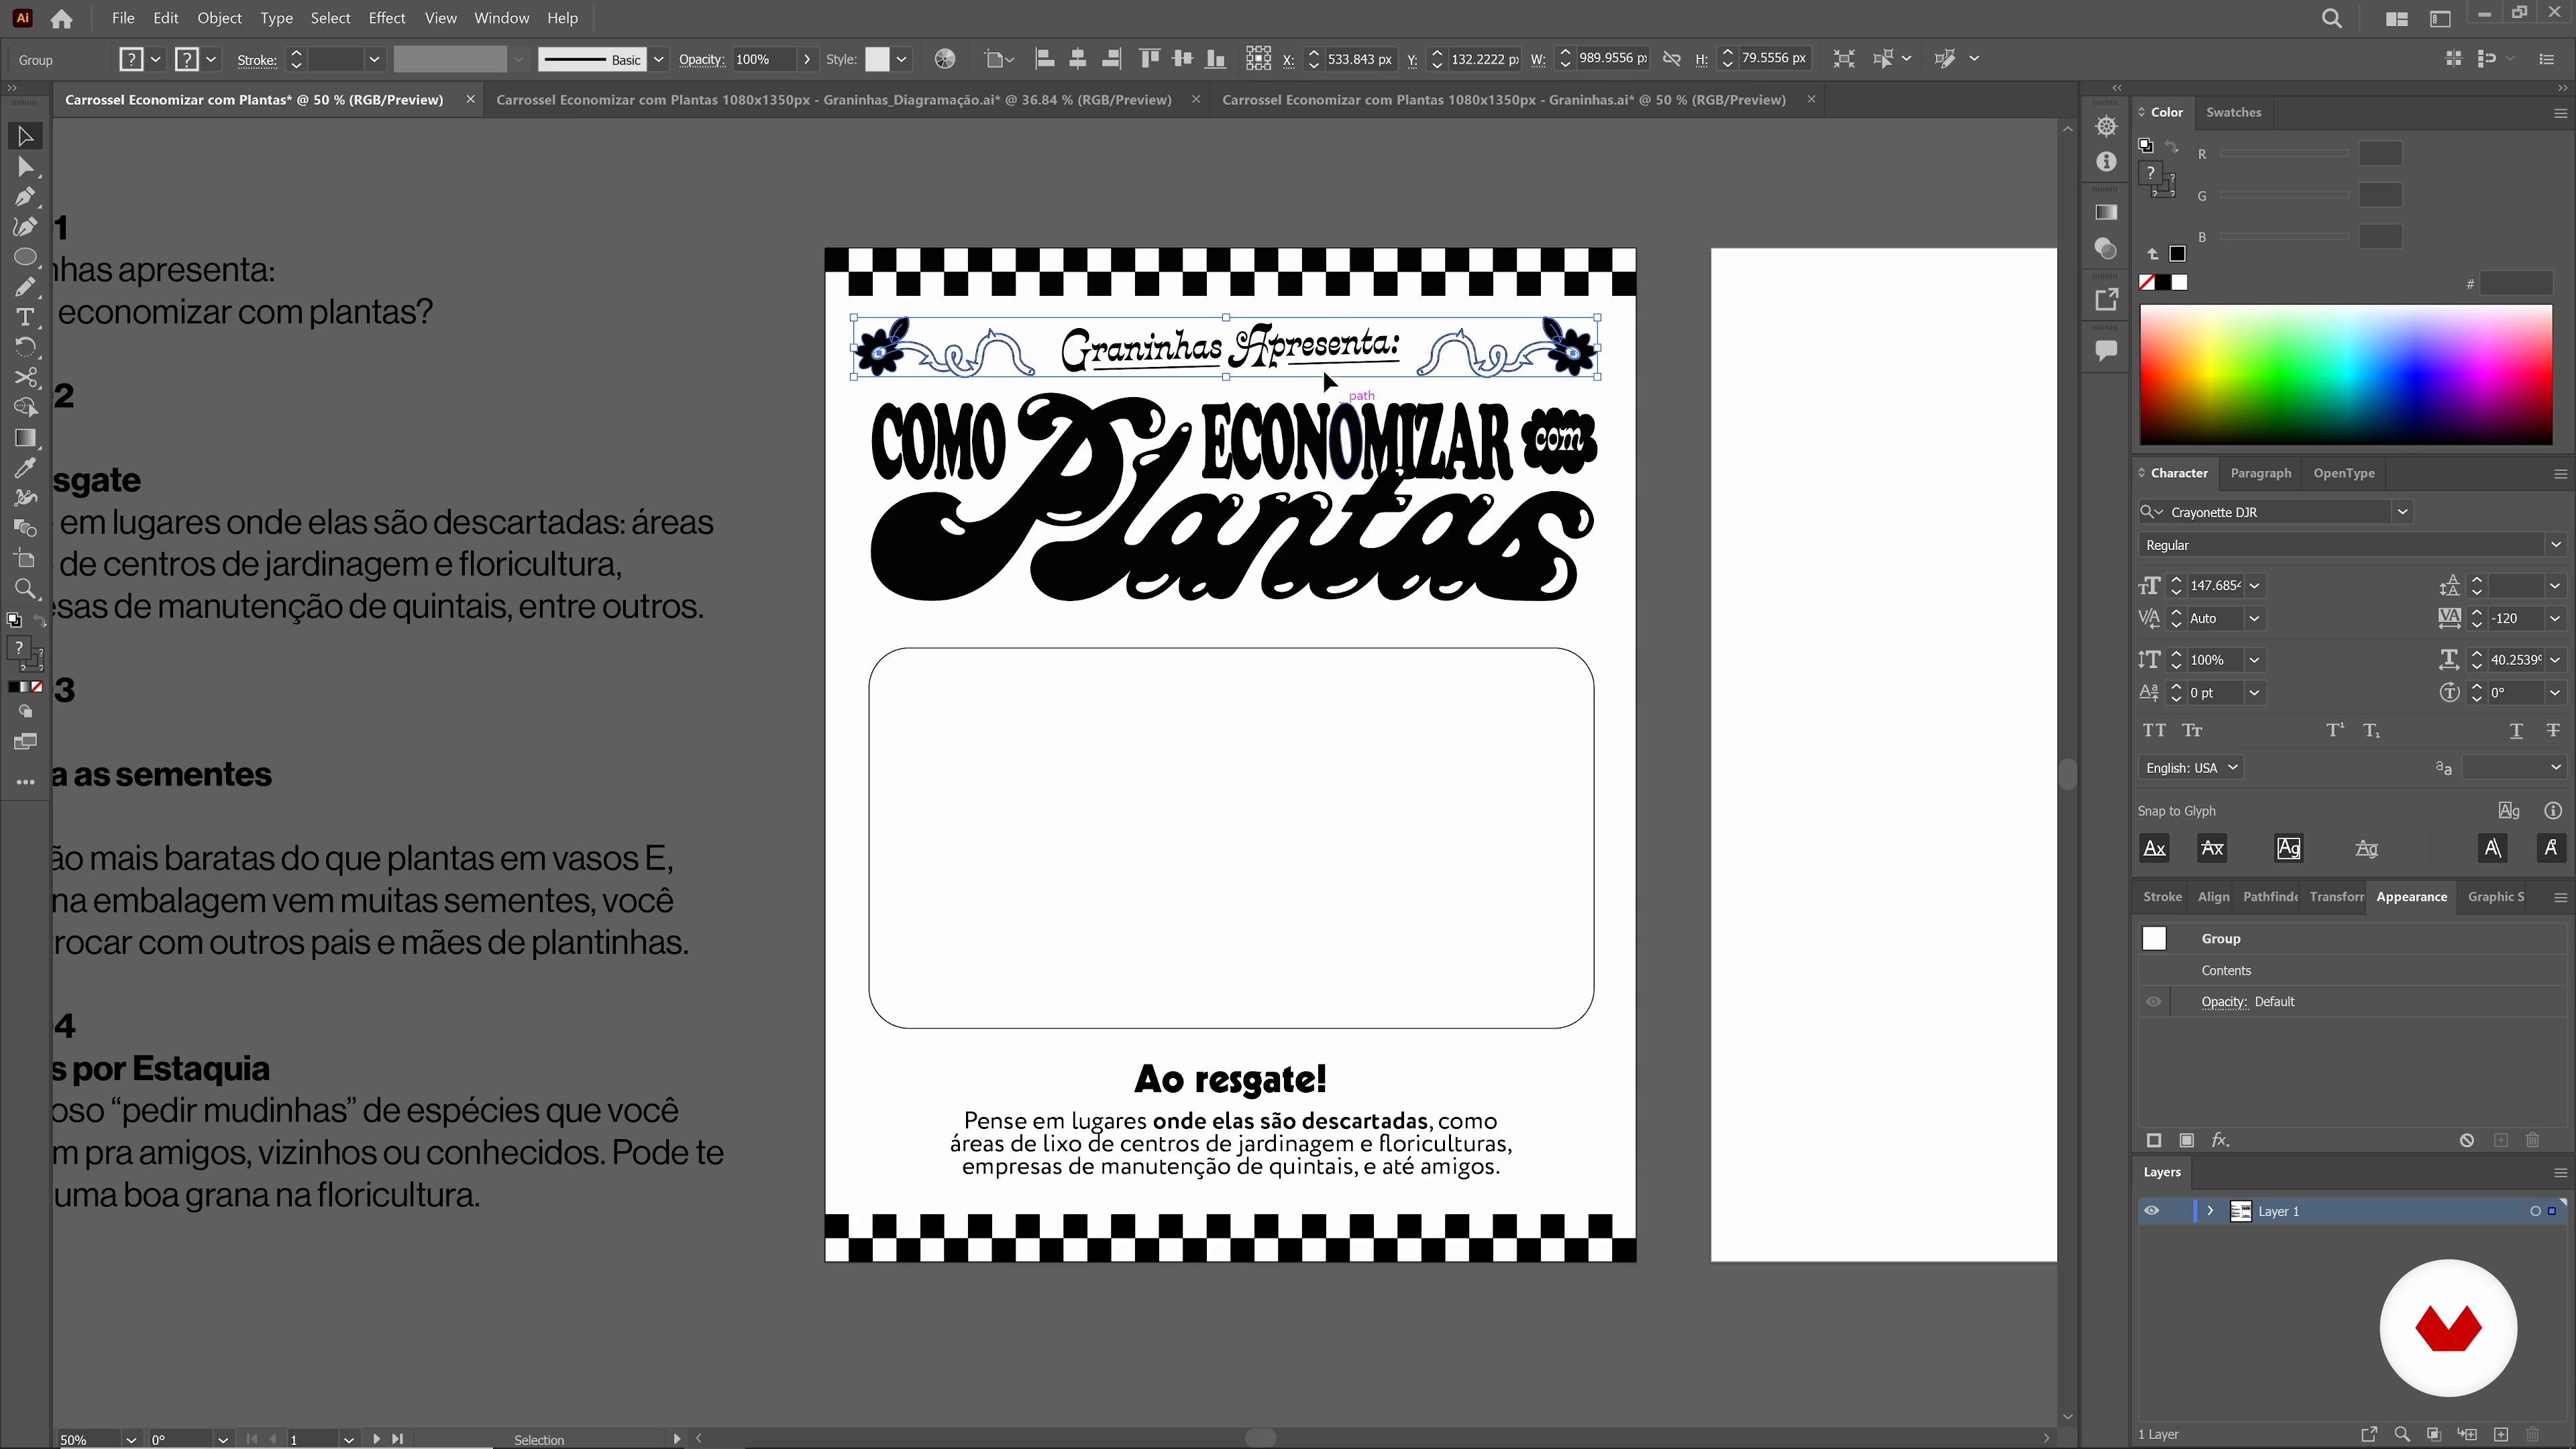Screen dimensions: 2576x1449
Task: Open the Comments panel icon
Action: point(2106,350)
